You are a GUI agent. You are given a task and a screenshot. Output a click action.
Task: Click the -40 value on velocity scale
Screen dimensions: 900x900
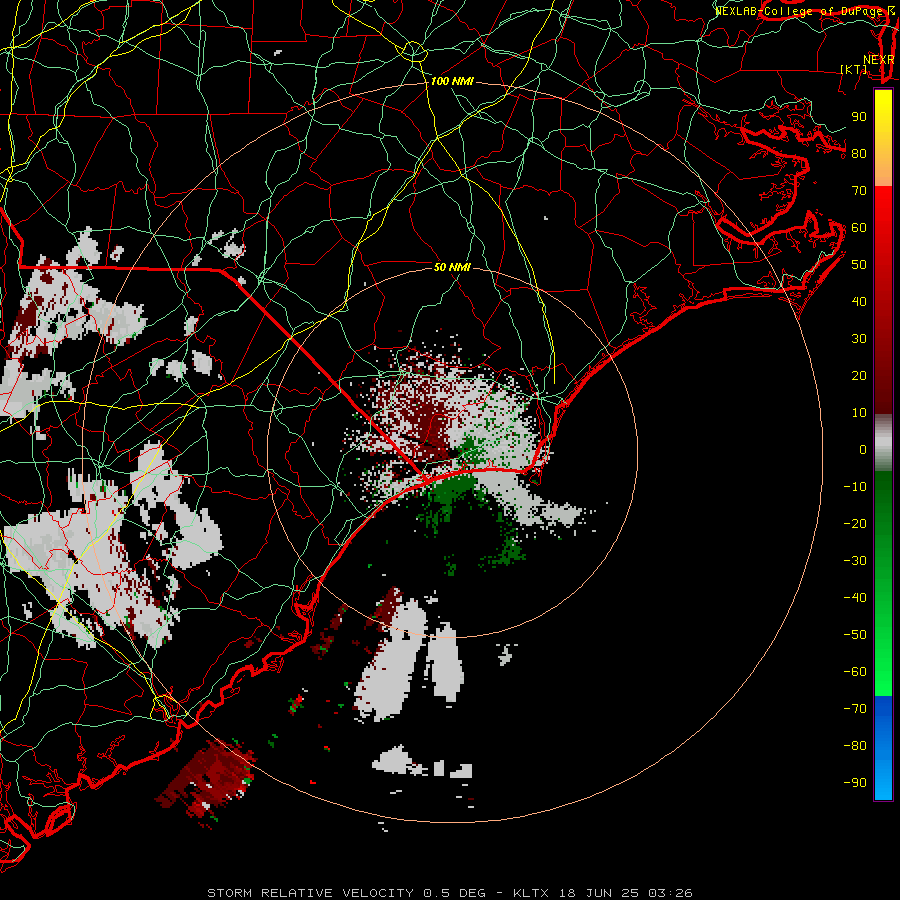click(x=855, y=598)
